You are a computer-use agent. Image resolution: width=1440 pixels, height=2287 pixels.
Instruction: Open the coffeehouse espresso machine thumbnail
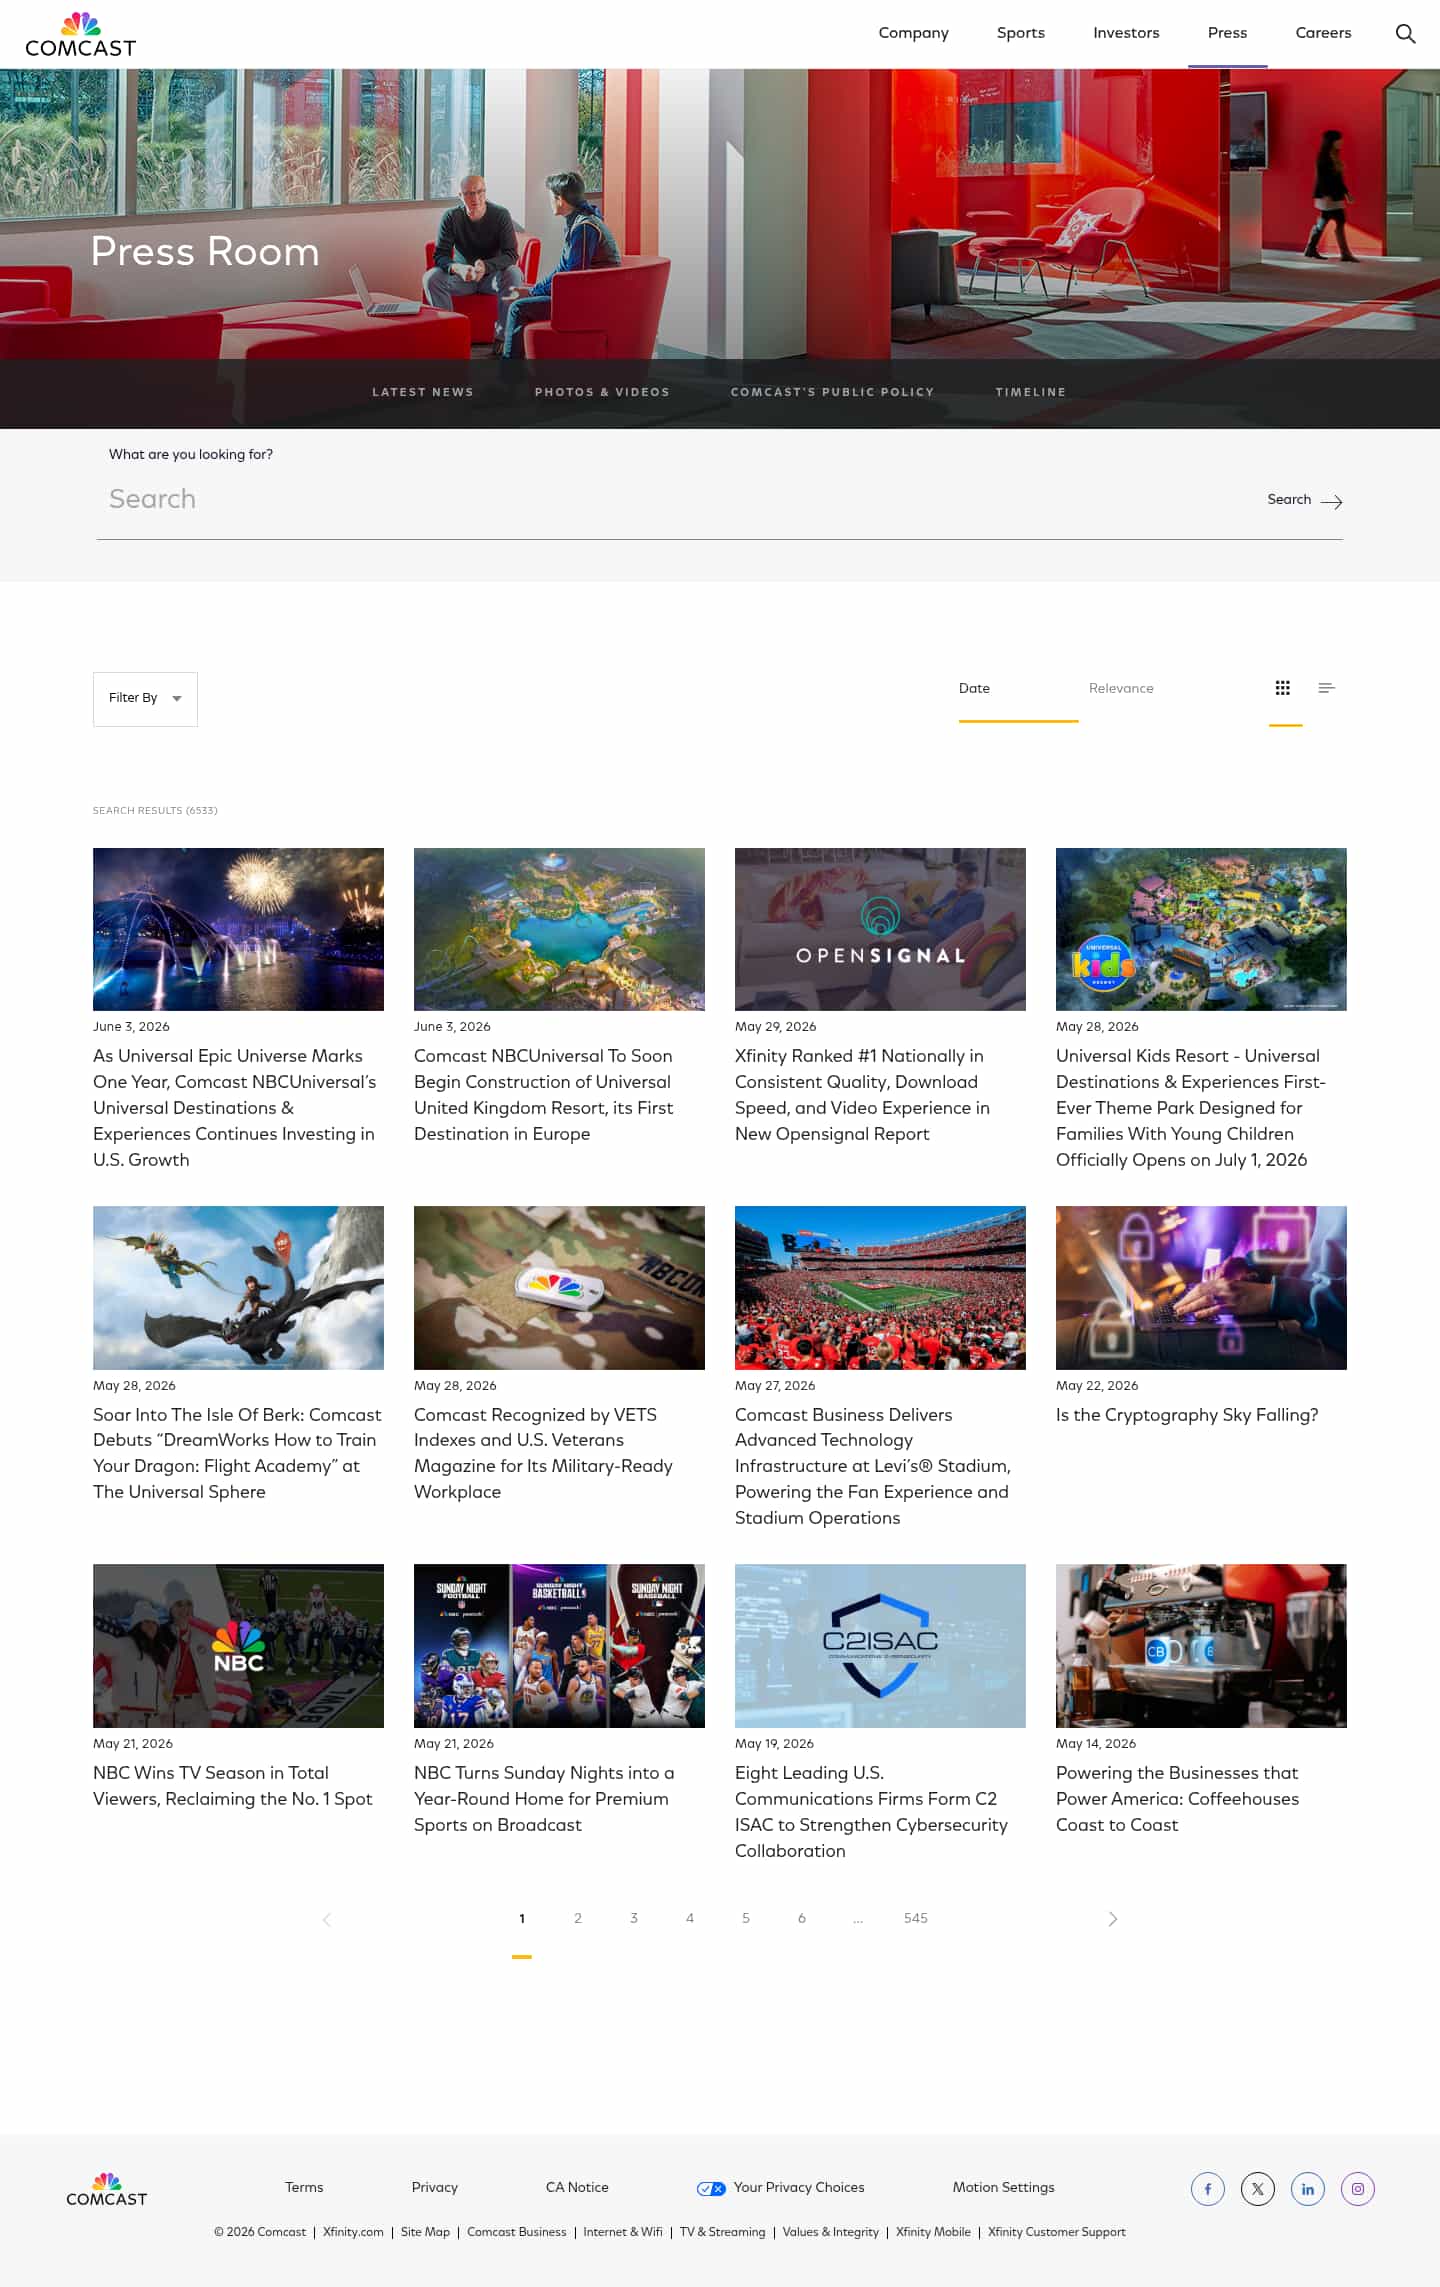[x=1201, y=1646]
